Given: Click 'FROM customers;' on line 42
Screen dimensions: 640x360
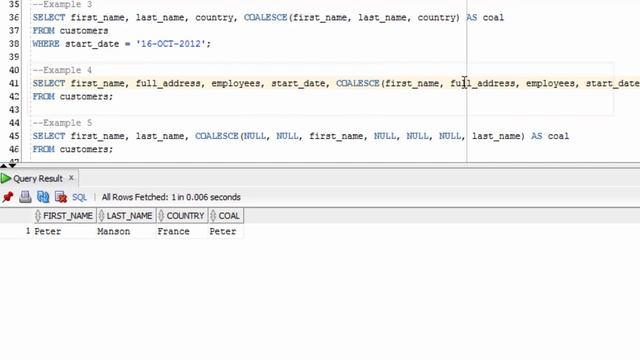Looking at the screenshot, I should click(73, 96).
